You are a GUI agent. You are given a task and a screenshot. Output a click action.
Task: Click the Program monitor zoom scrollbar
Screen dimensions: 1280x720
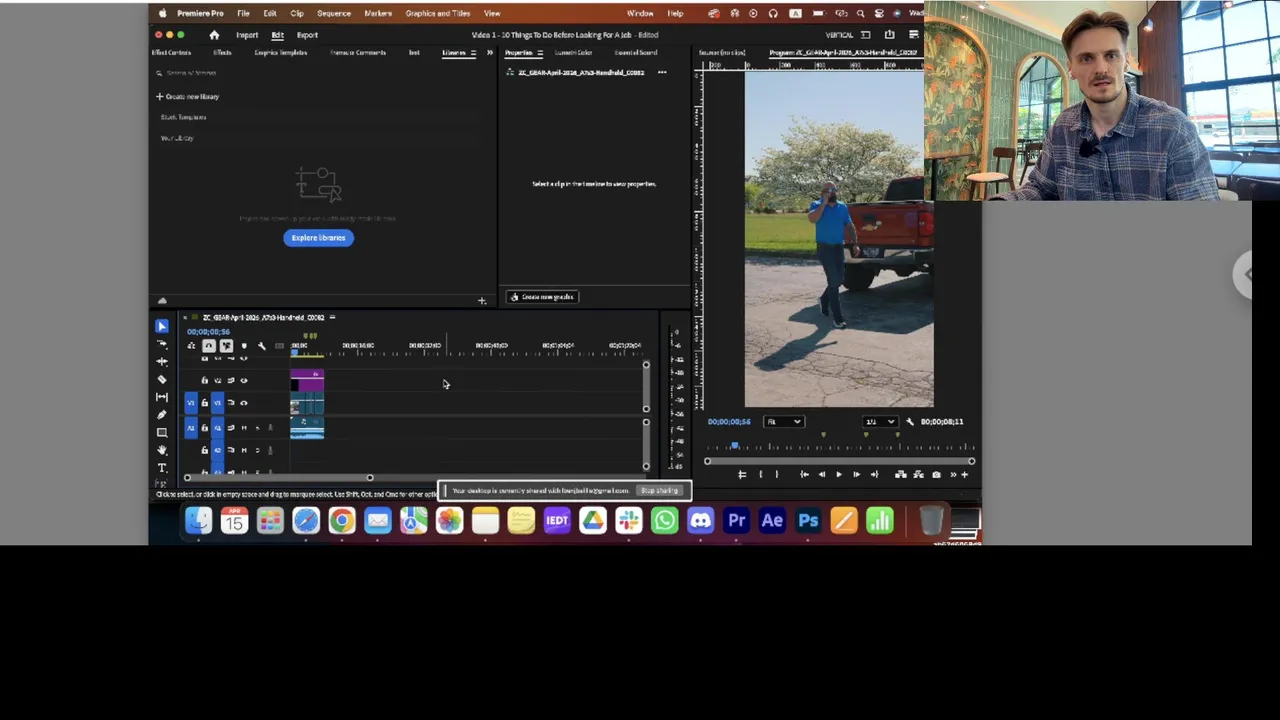click(839, 461)
